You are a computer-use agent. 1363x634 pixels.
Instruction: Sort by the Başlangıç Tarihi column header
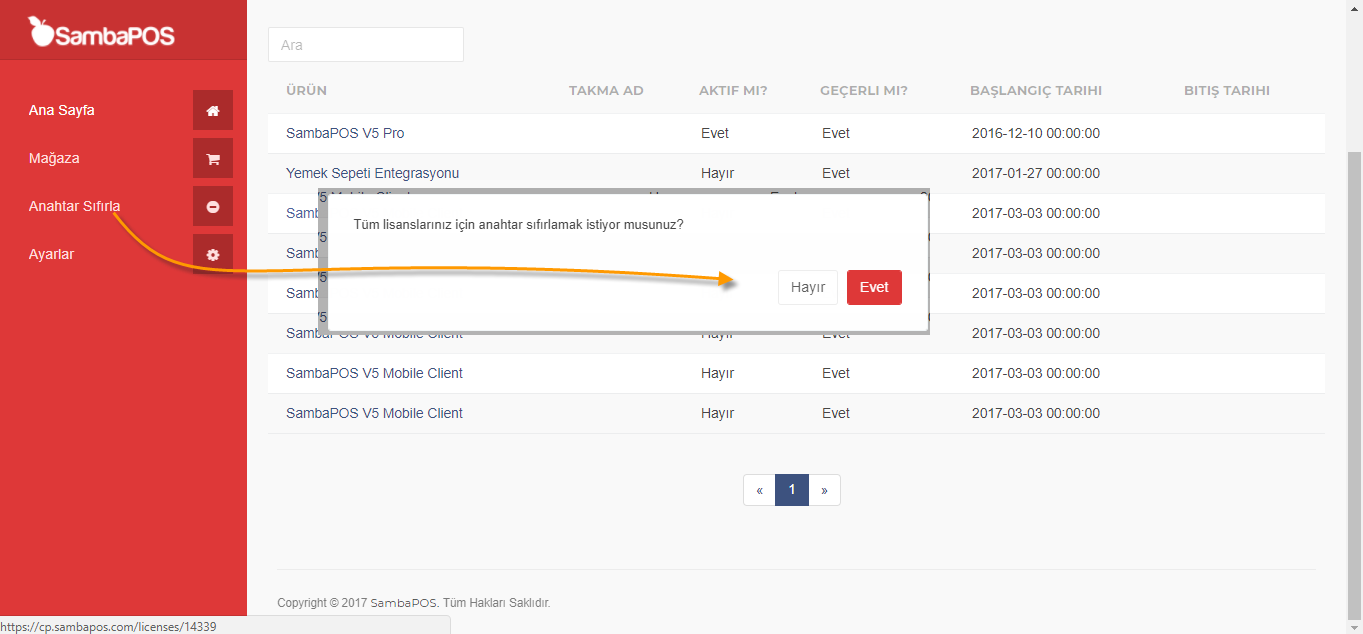coord(1035,91)
